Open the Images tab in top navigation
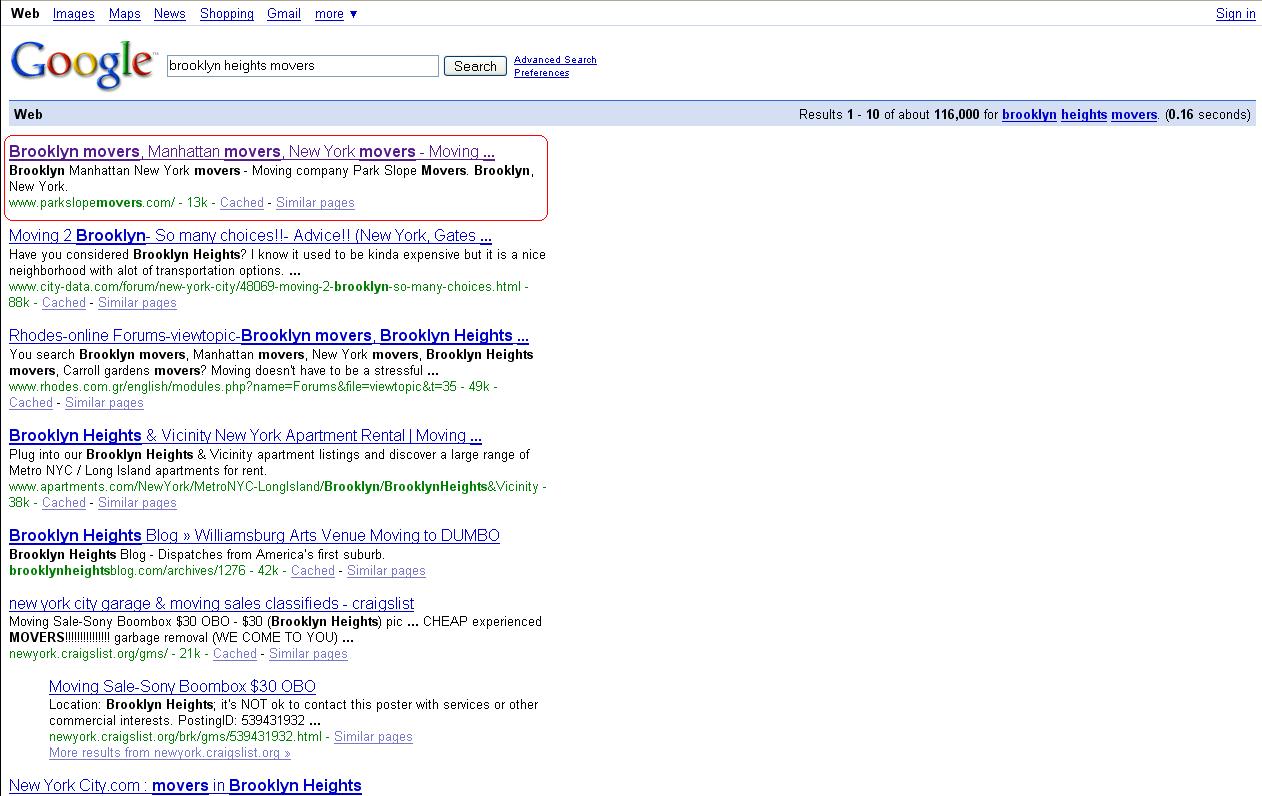This screenshot has width=1262, height=796. (x=73, y=13)
